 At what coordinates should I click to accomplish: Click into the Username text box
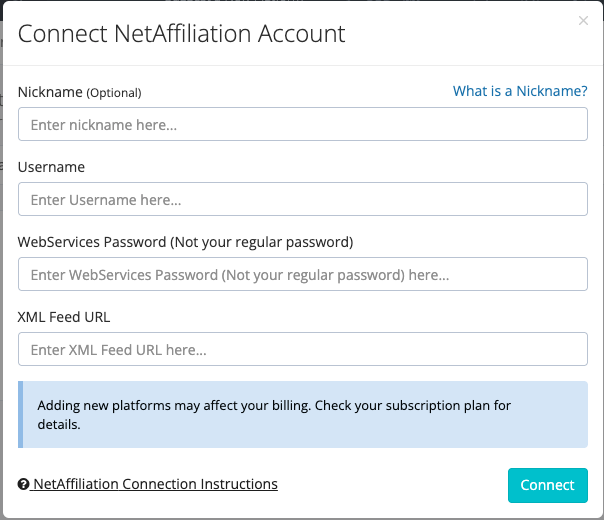click(302, 199)
